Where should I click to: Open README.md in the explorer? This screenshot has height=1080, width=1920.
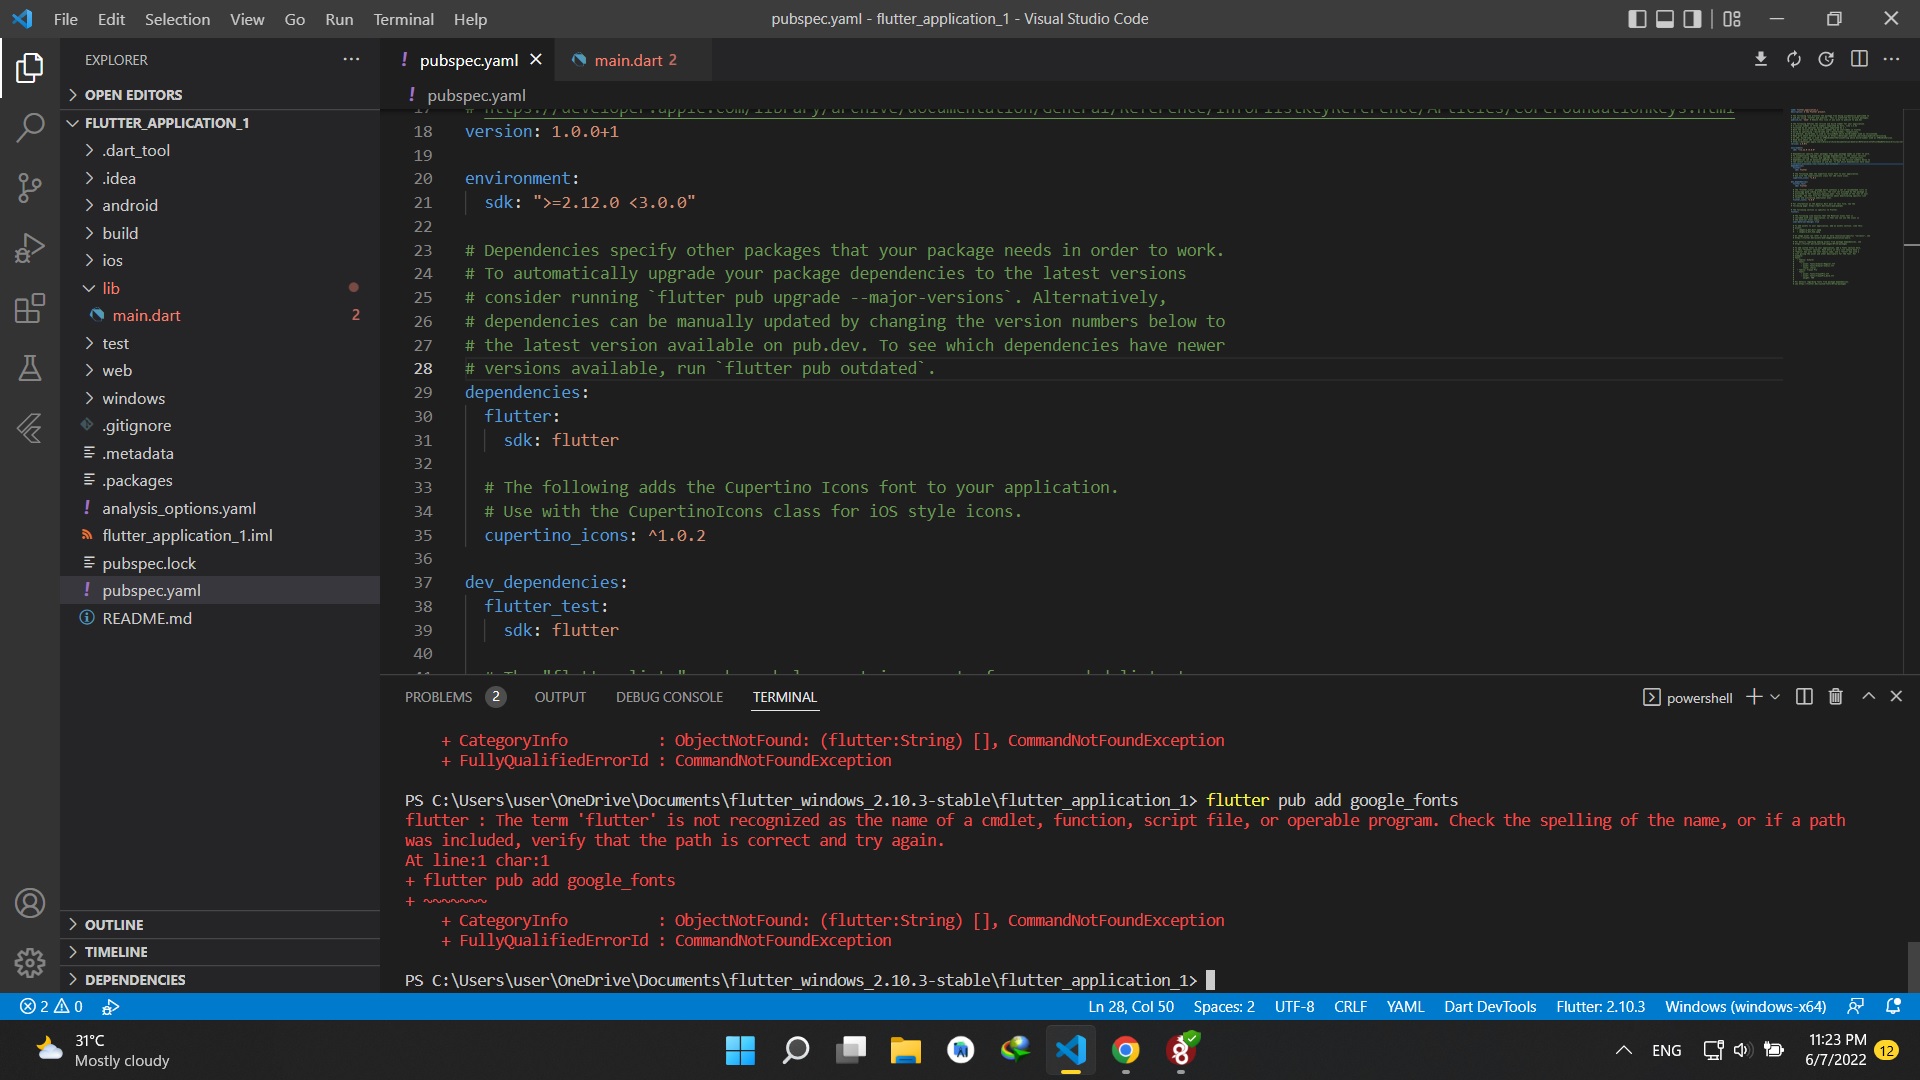pos(220,618)
